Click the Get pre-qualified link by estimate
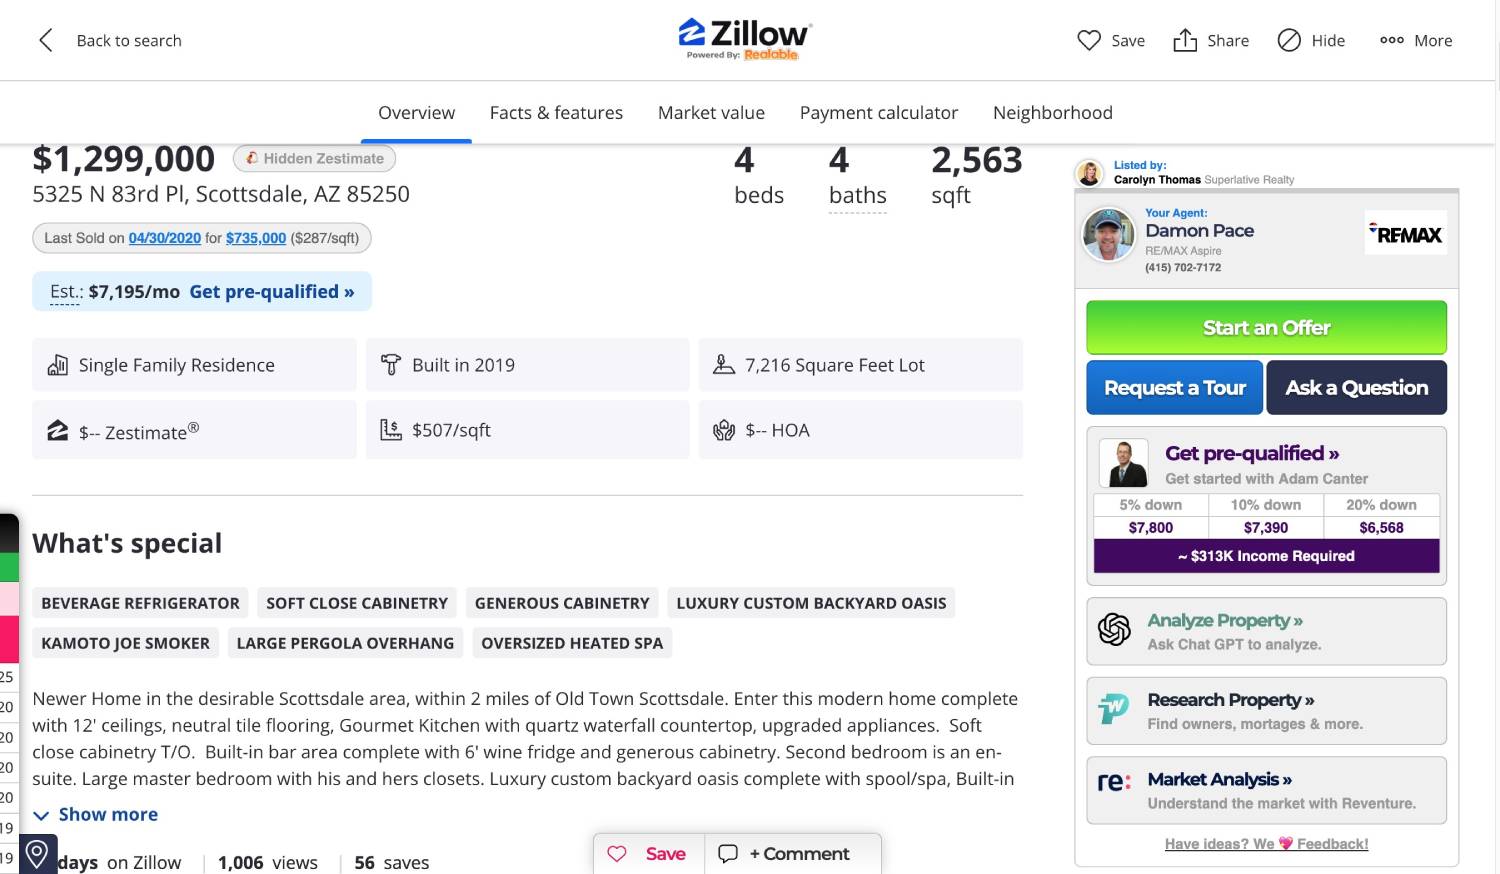The height and width of the screenshot is (874, 1500). 271,291
